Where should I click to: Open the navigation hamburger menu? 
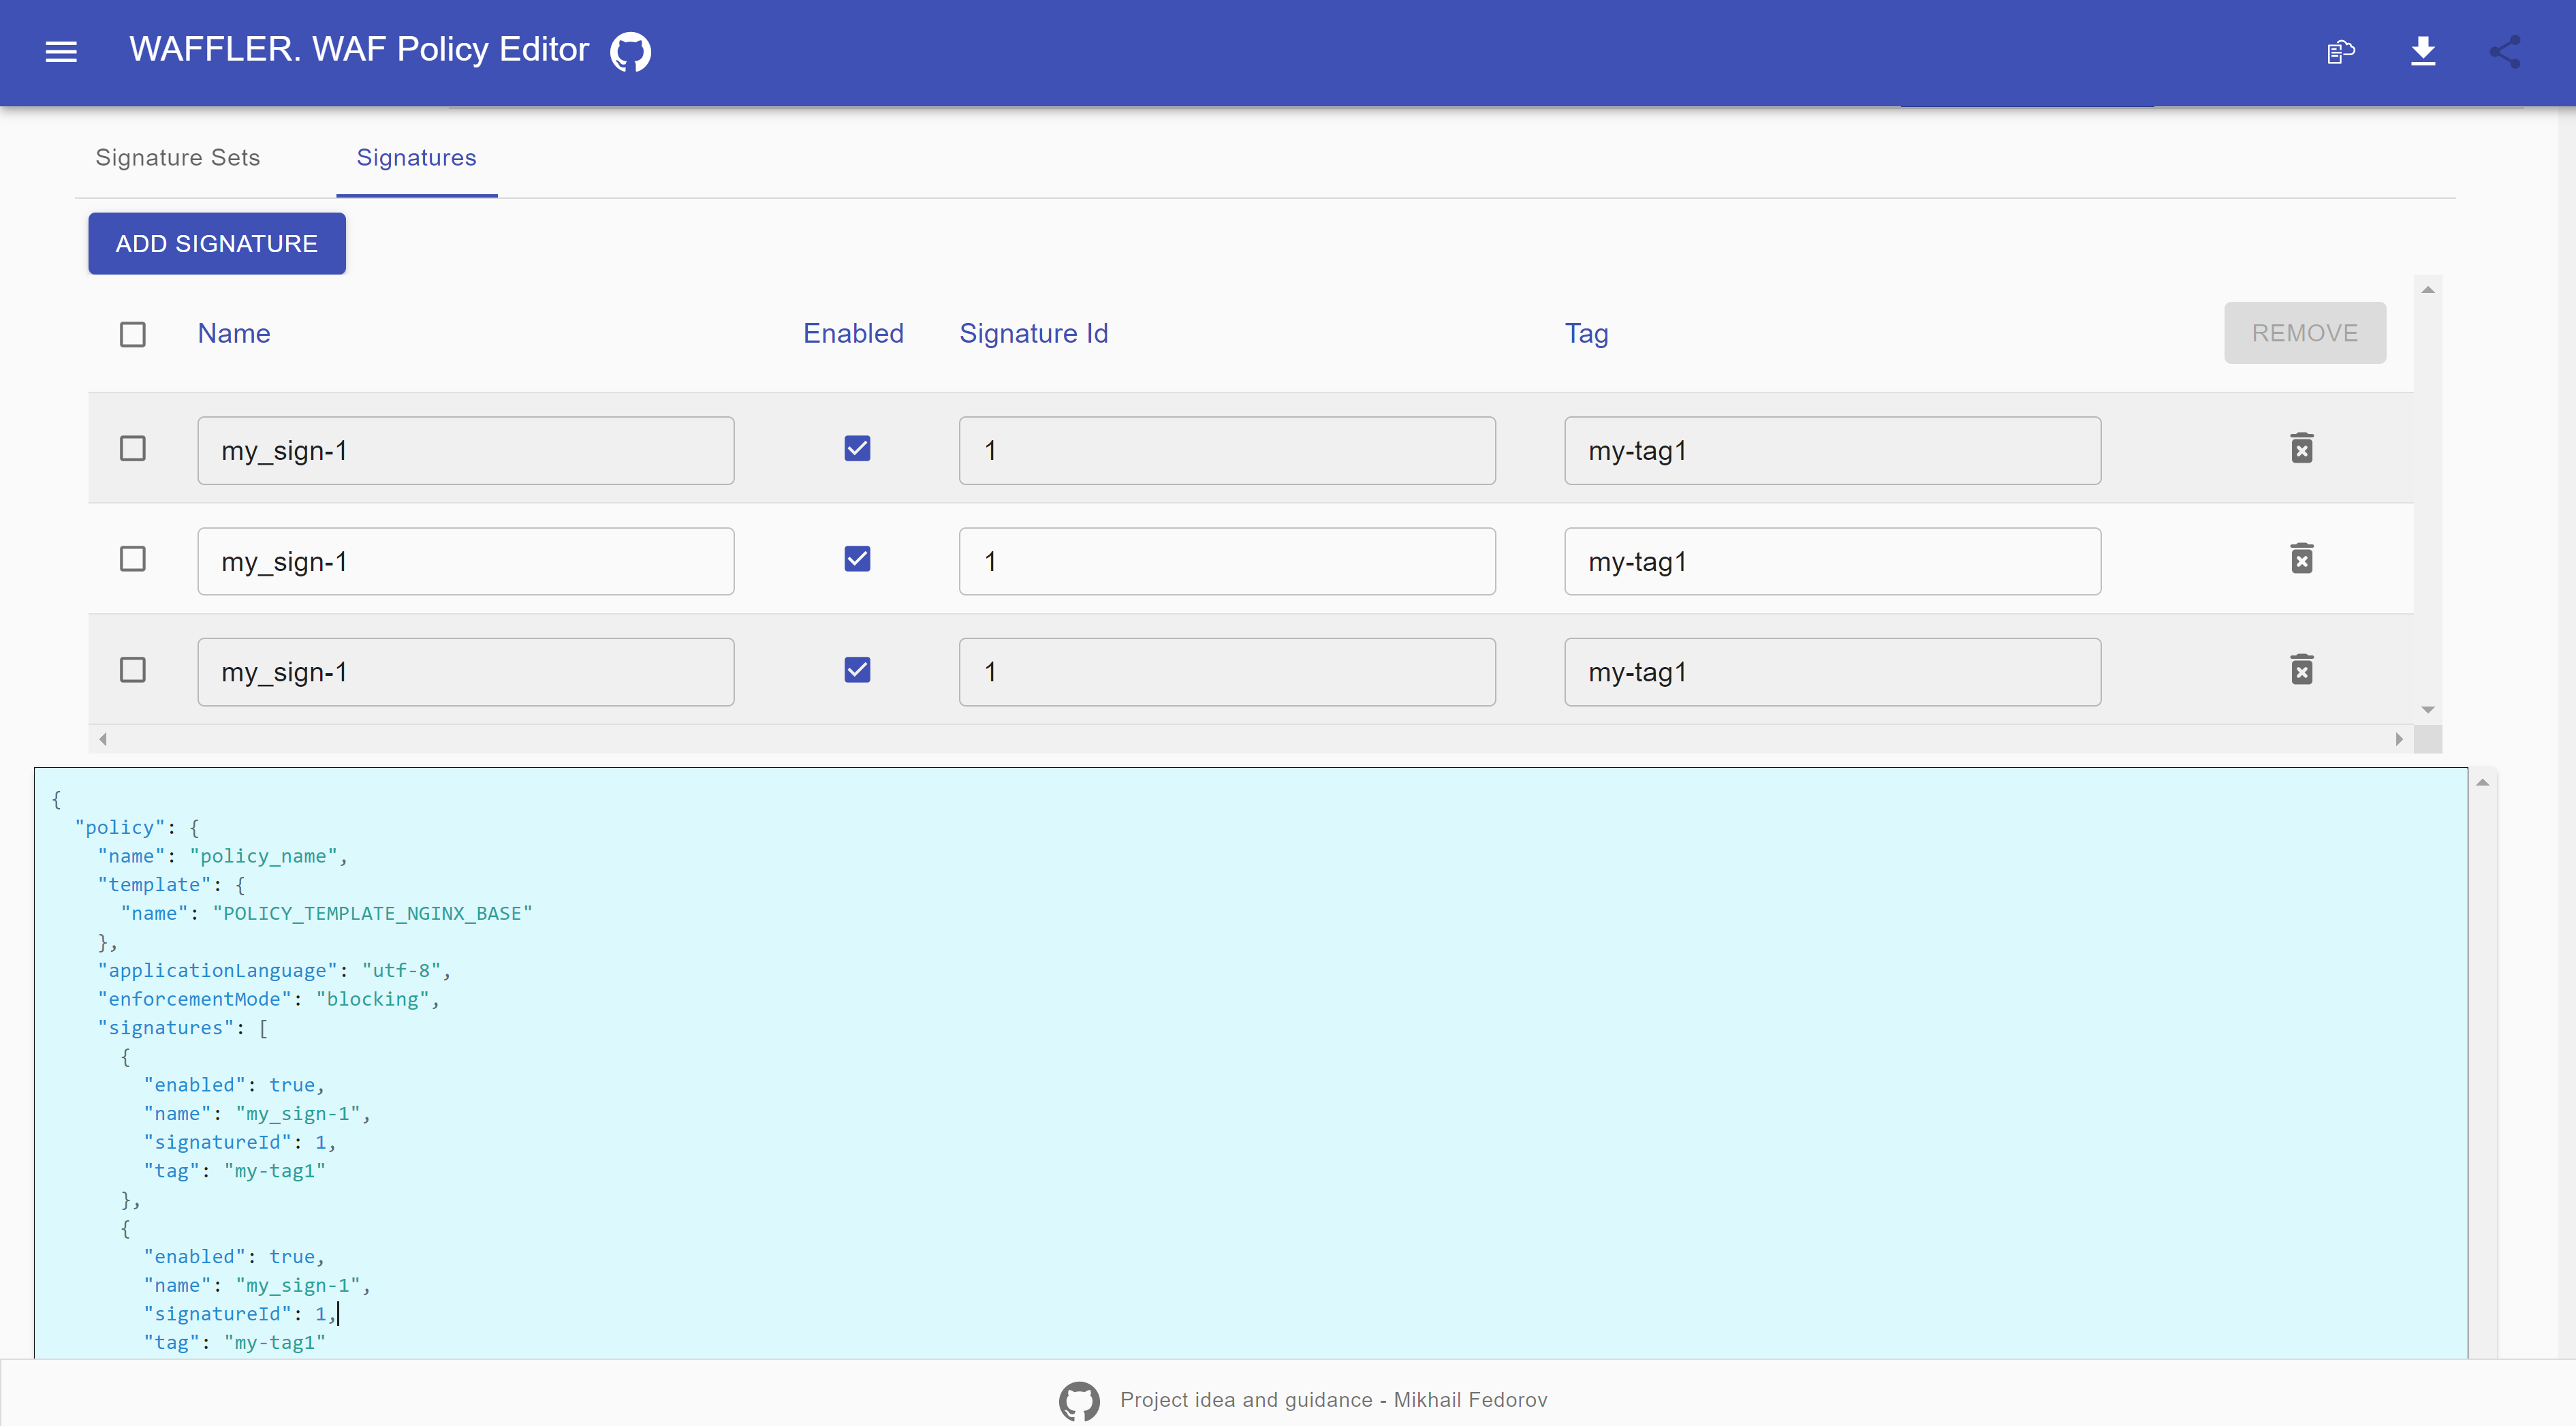pyautogui.click(x=60, y=51)
